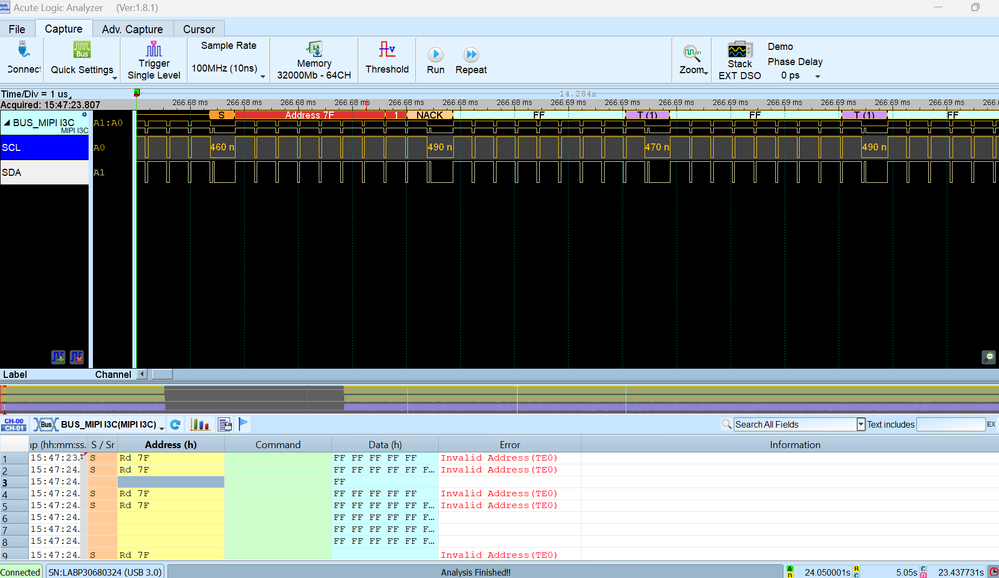Open the BUS_MIPI I3C report selector dropdown
Screen dimensions: 999x578
pos(161,426)
